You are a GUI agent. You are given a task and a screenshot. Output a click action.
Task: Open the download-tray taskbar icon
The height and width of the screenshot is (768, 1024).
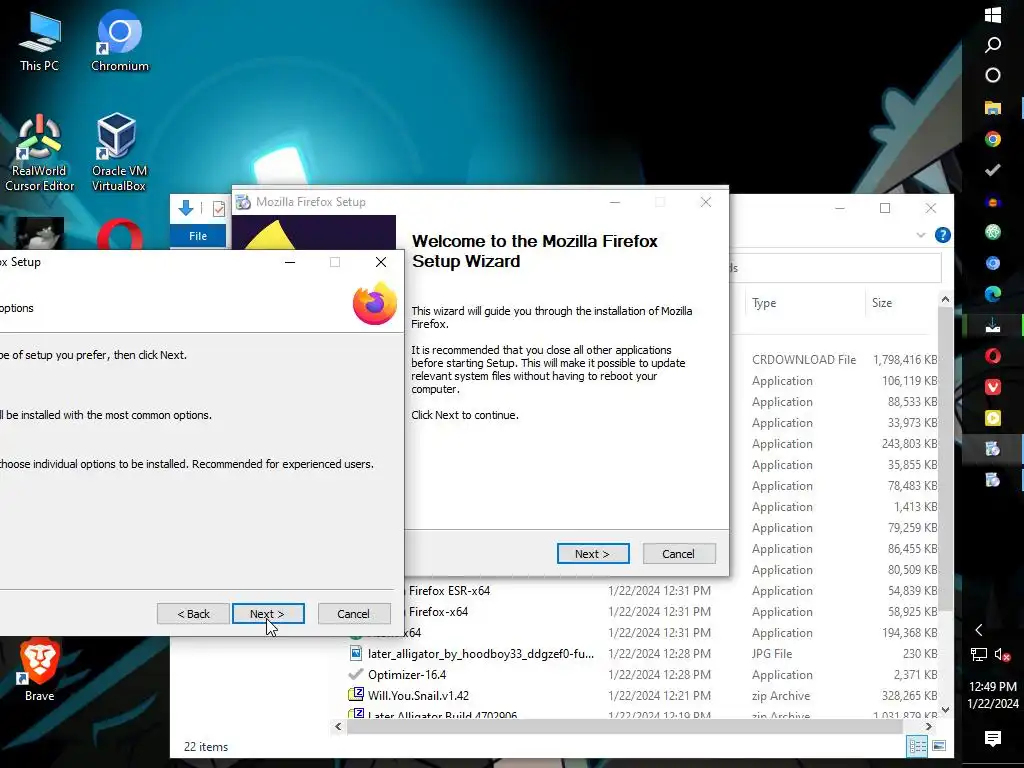point(993,325)
